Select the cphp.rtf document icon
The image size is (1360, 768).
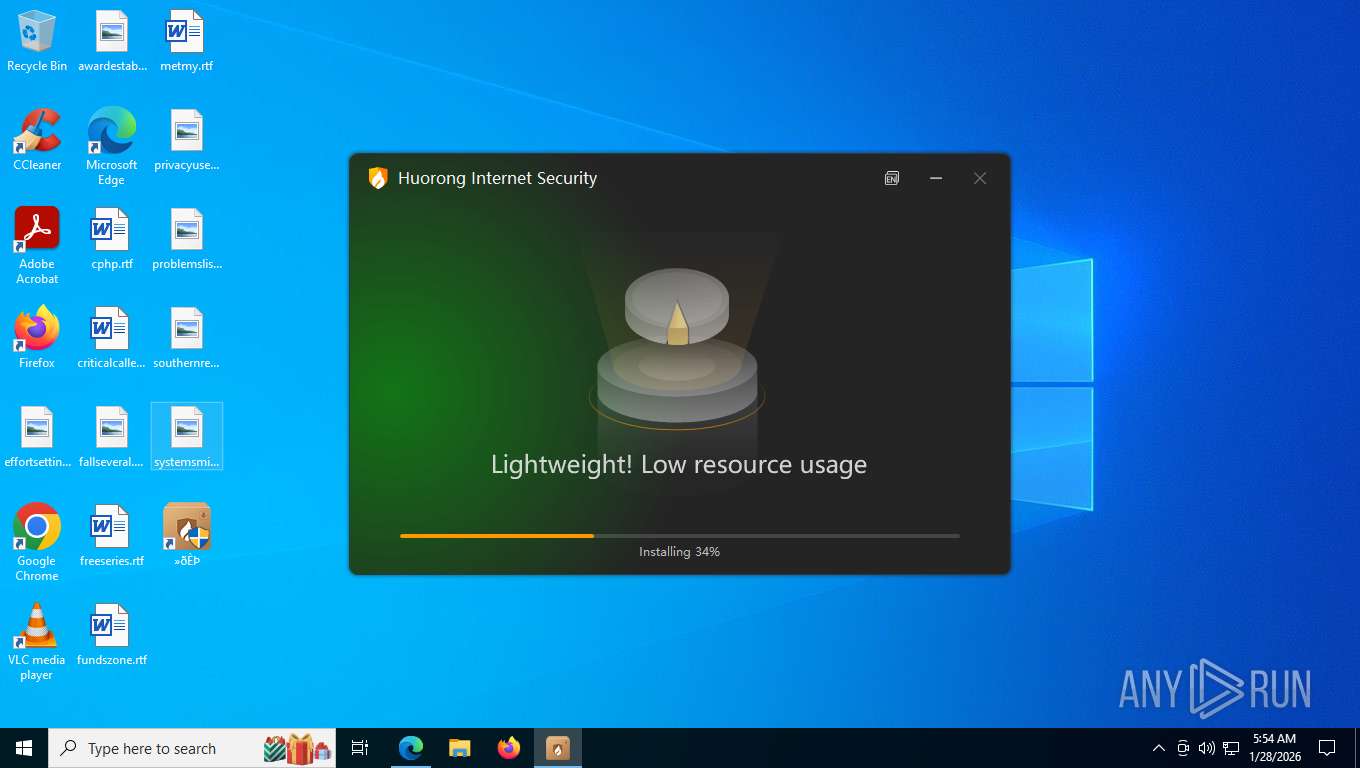[x=112, y=239]
